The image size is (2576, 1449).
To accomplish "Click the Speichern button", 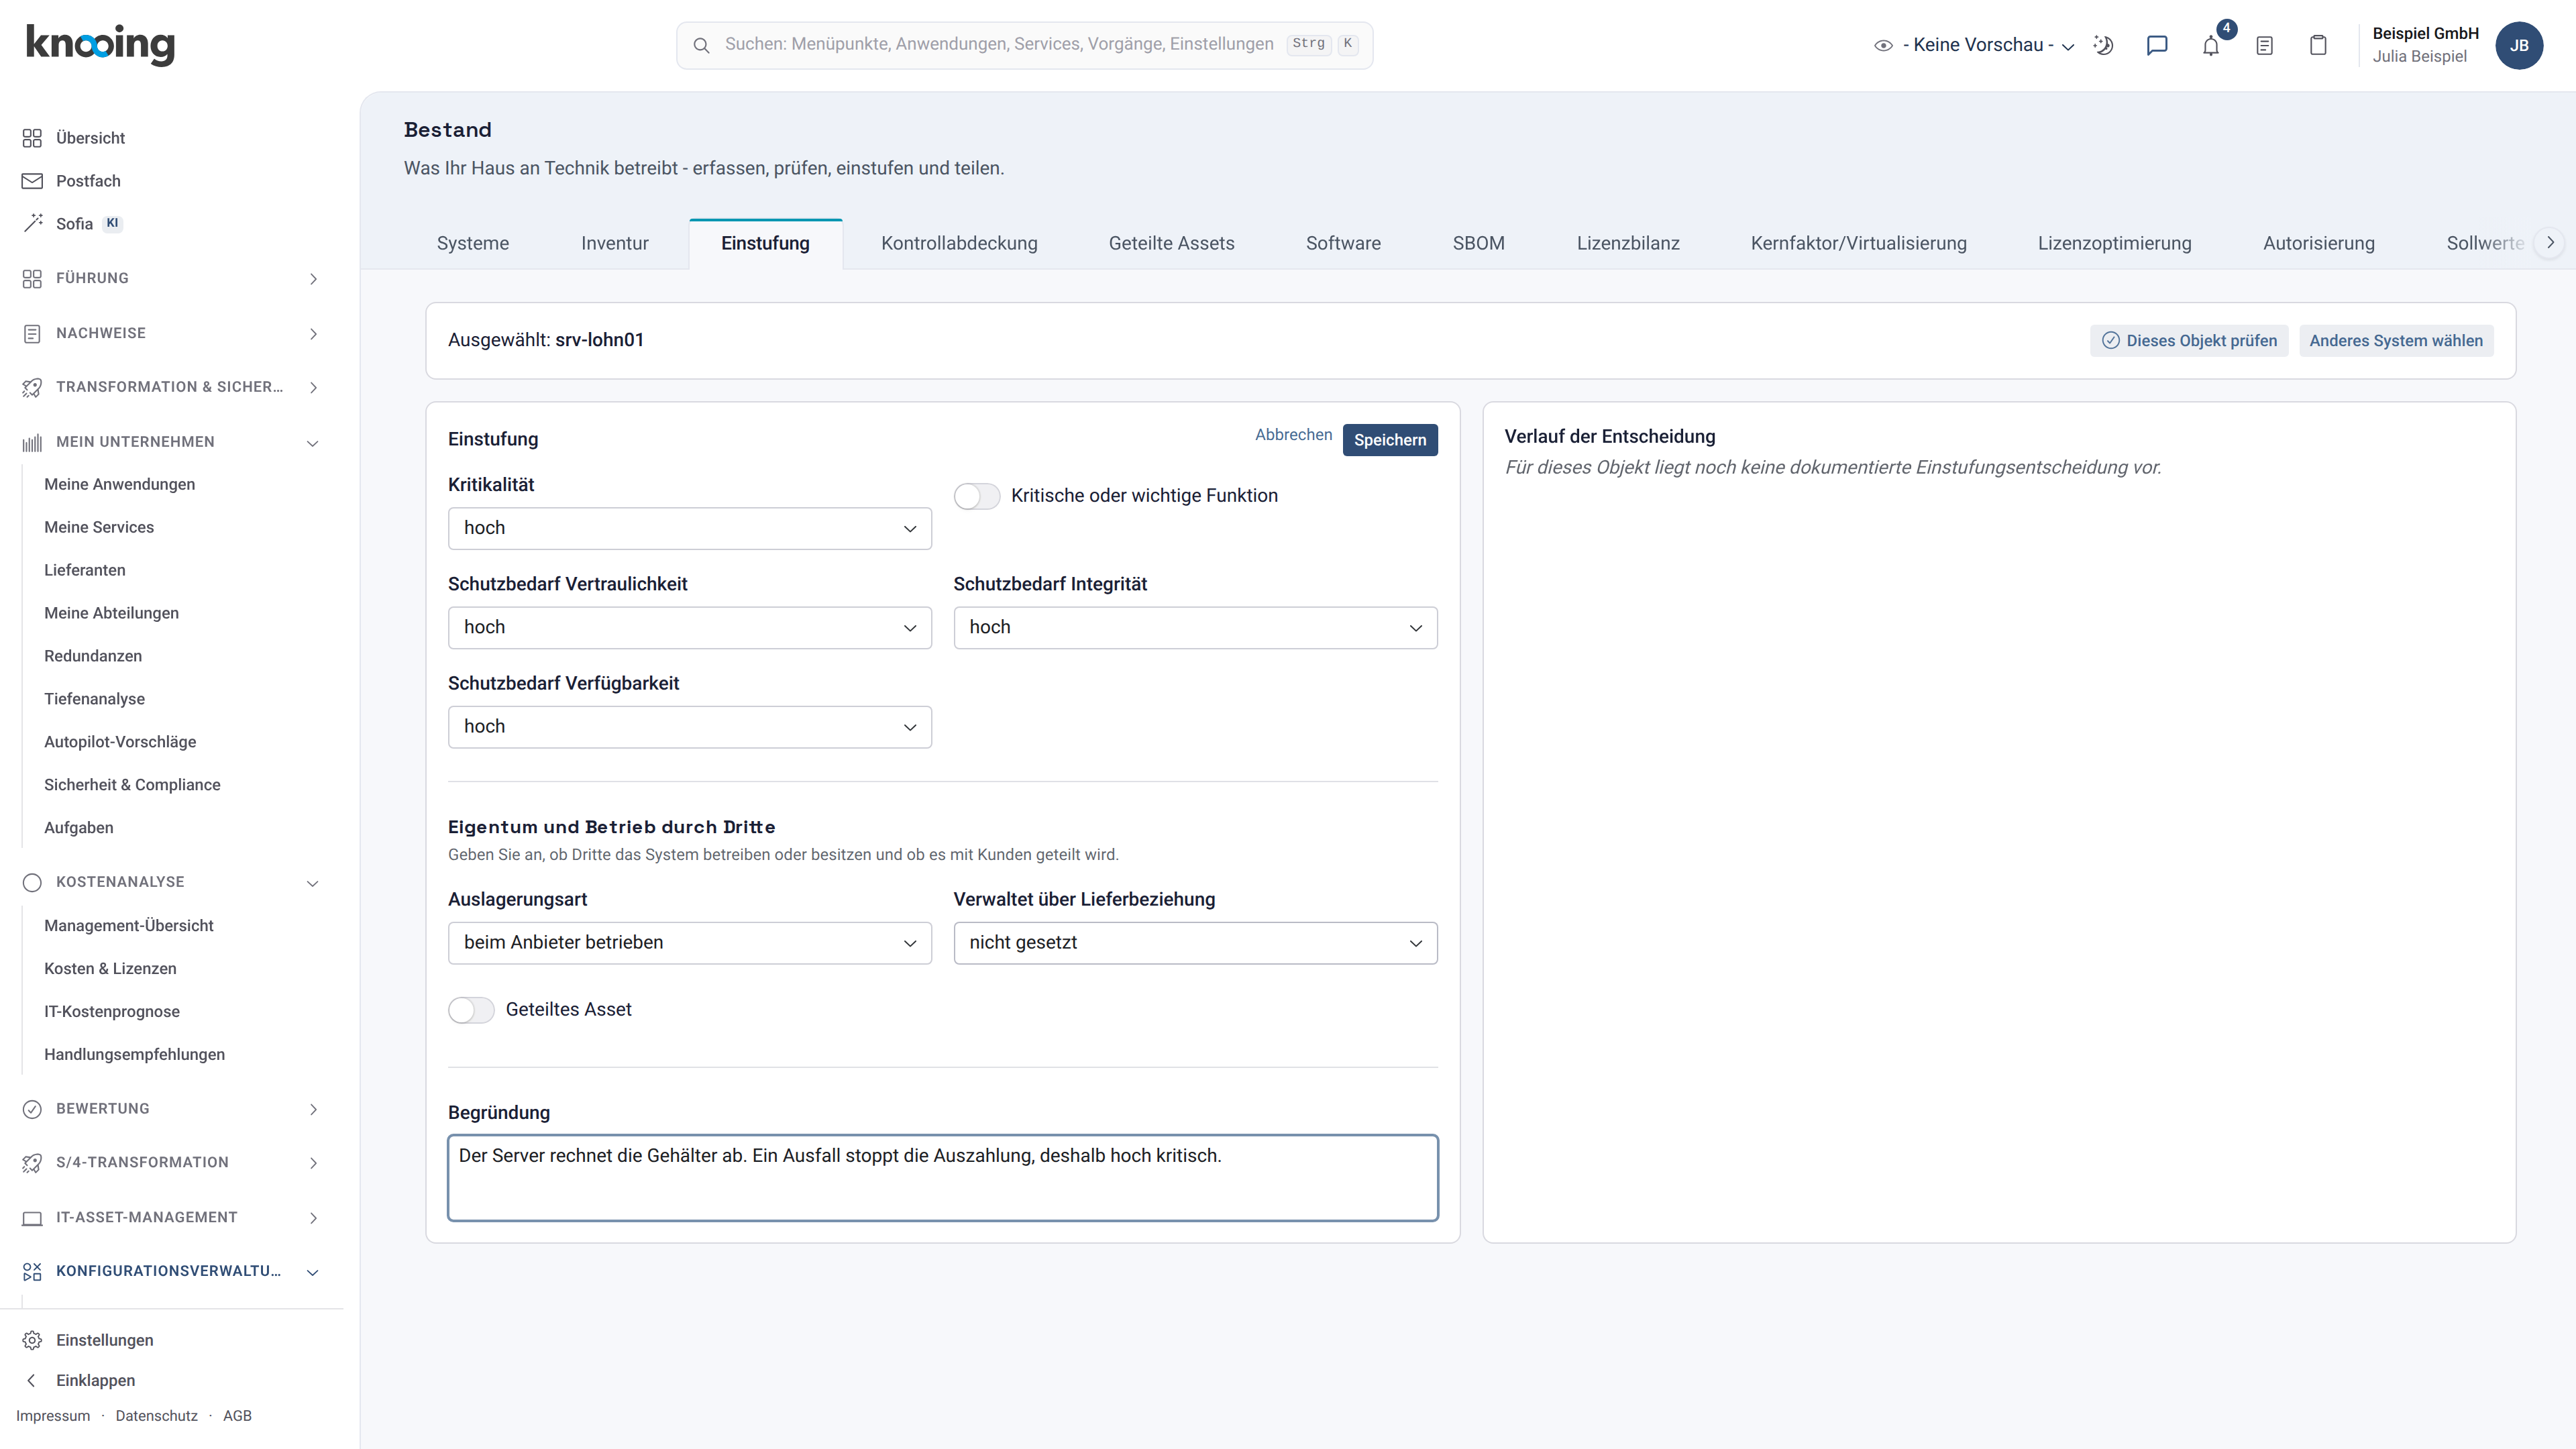I will (1390, 440).
